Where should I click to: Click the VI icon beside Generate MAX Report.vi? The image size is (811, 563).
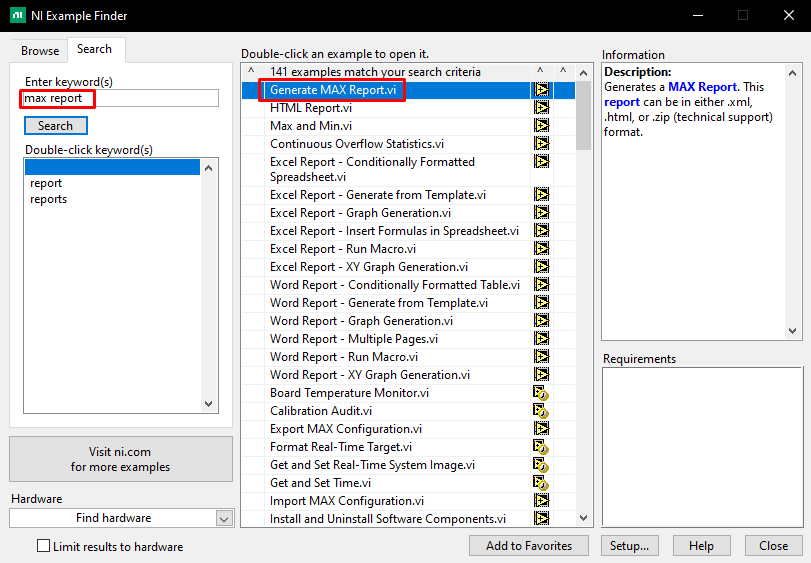(542, 90)
